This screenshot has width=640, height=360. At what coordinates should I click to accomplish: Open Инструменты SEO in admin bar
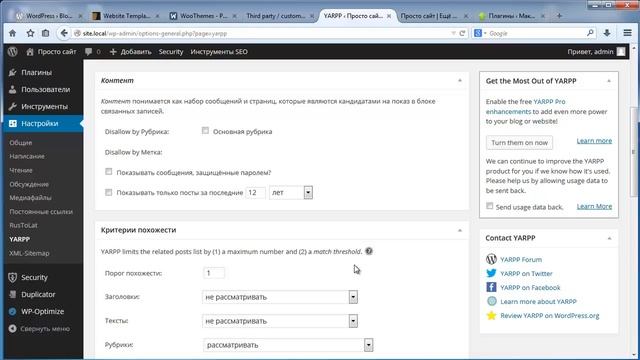[x=219, y=52]
